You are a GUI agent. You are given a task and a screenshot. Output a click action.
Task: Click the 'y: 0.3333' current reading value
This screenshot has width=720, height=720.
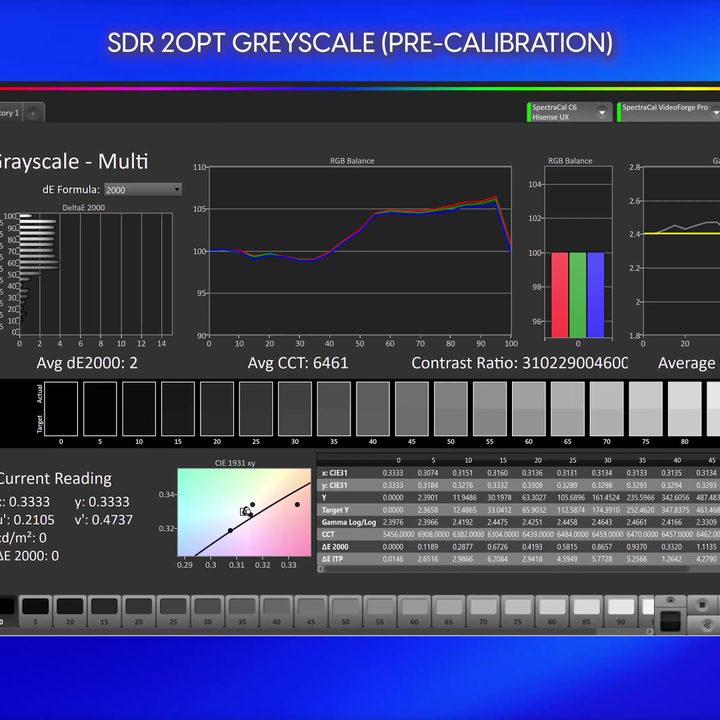tap(102, 502)
